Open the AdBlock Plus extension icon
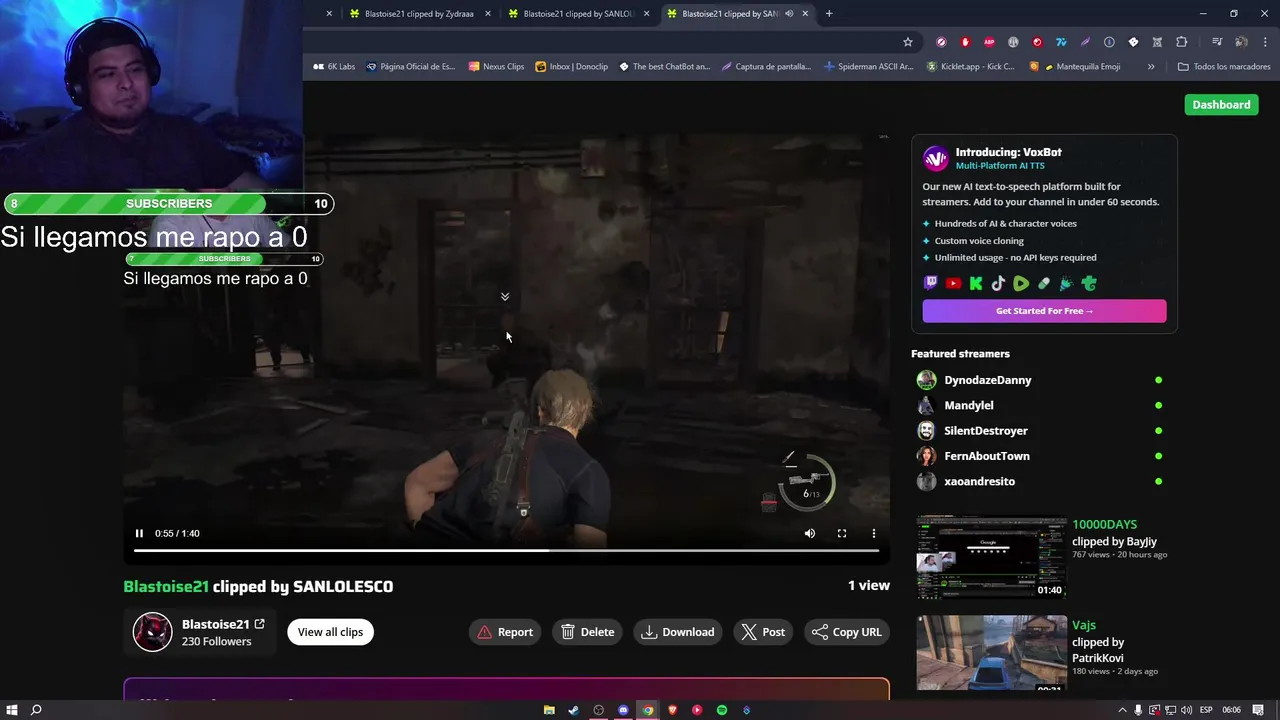This screenshot has width=1280, height=720. click(x=989, y=42)
